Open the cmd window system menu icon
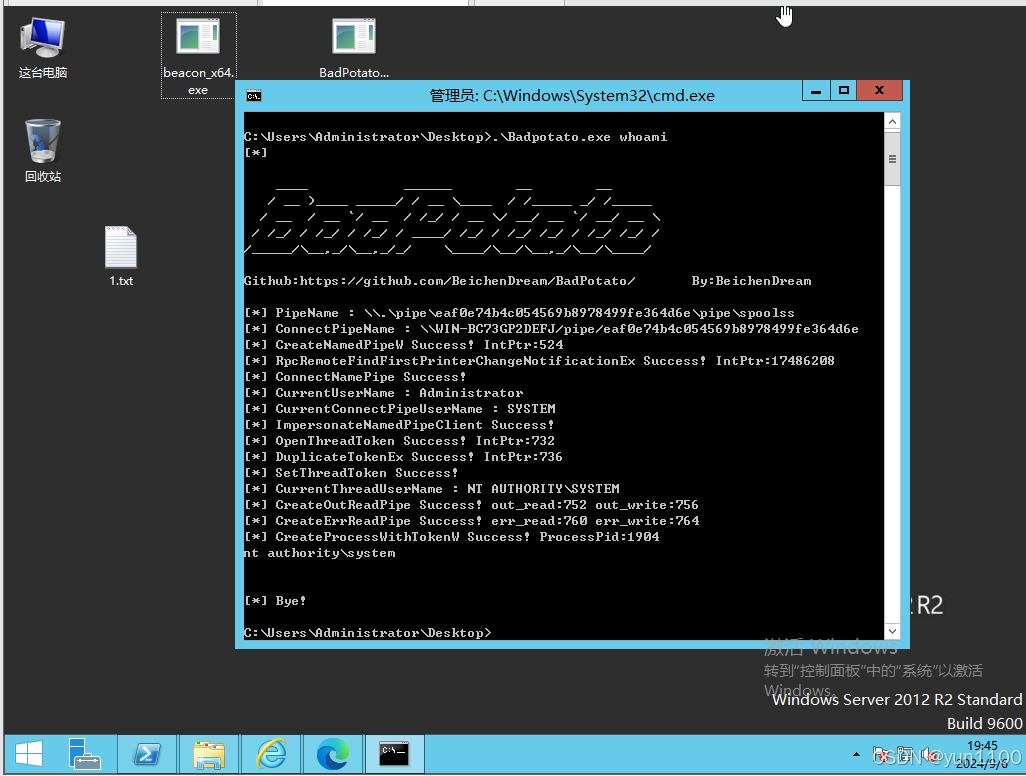This screenshot has width=1026, height=776. click(x=254, y=96)
